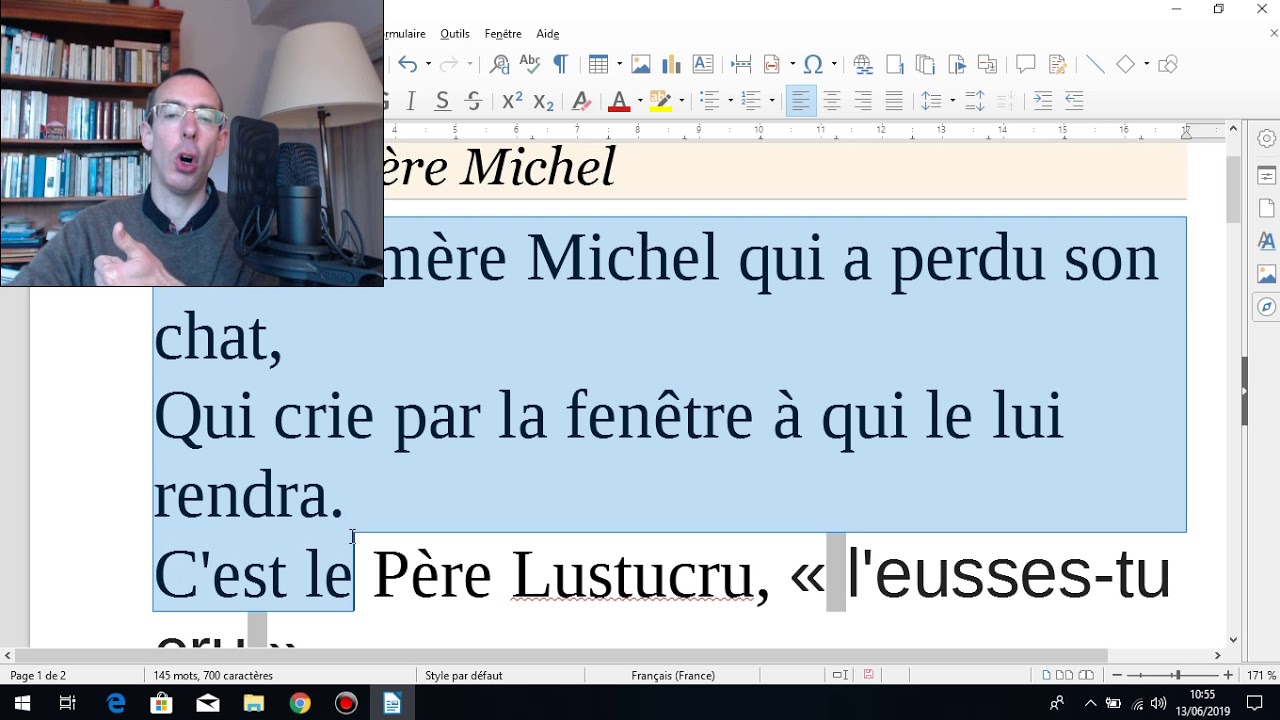Insert a hyperlink with the globe icon
1280x720 pixels.
click(x=862, y=64)
